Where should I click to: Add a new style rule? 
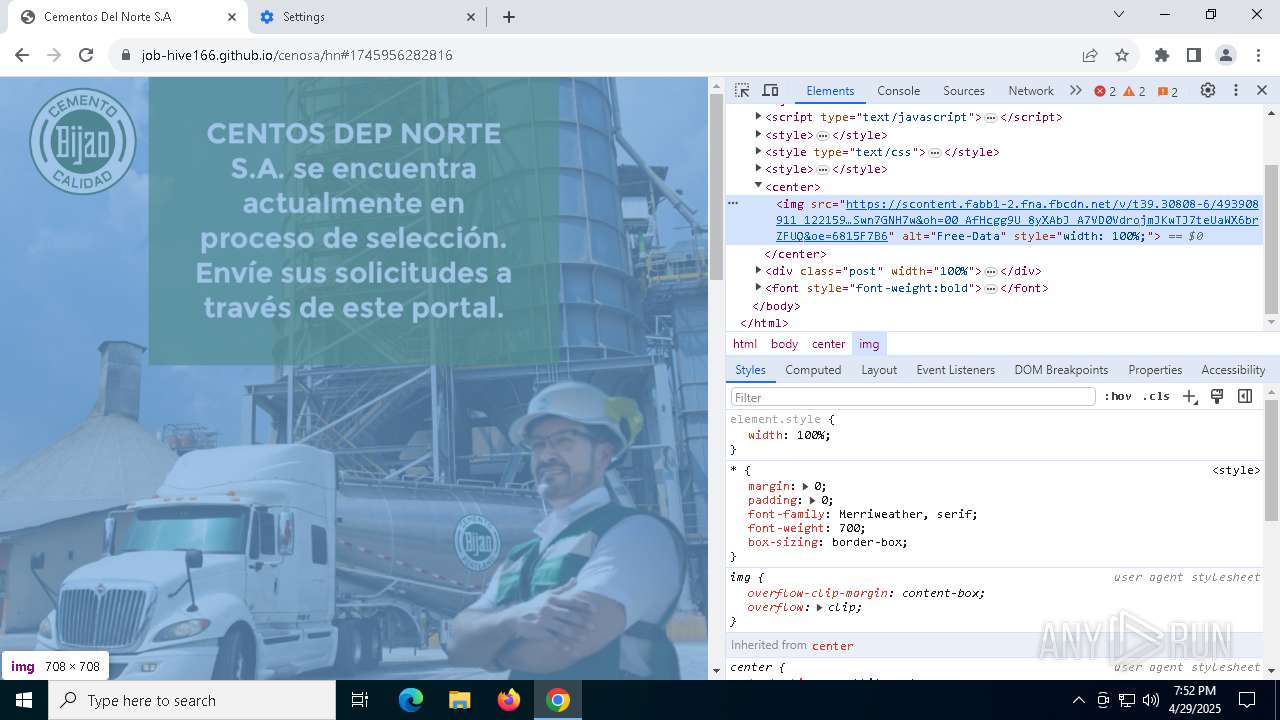coord(1189,397)
